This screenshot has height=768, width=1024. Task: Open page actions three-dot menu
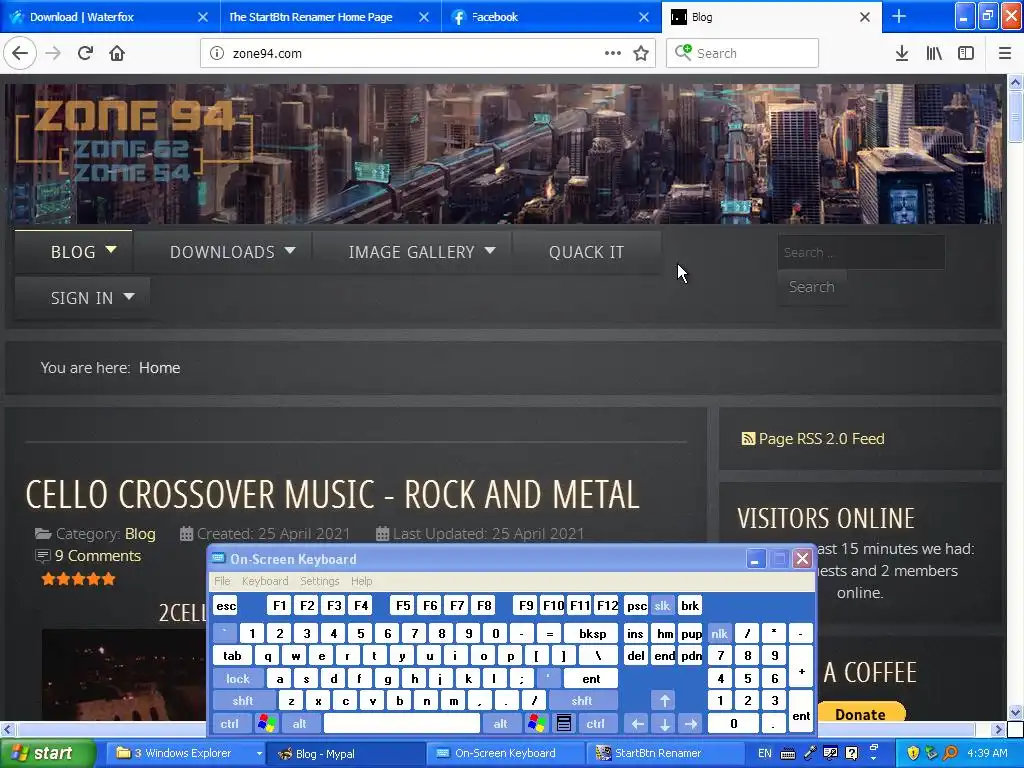pos(613,53)
